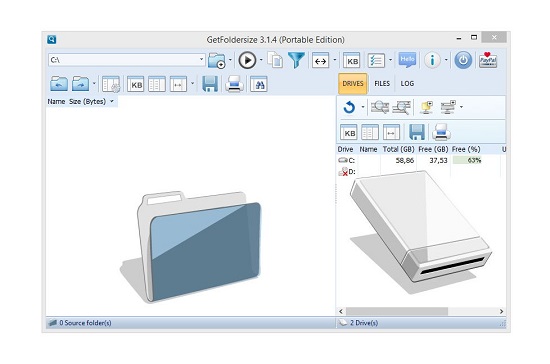The height and width of the screenshot is (364, 550).
Task: Toggle KB size unit in drives panel
Action: tap(349, 133)
